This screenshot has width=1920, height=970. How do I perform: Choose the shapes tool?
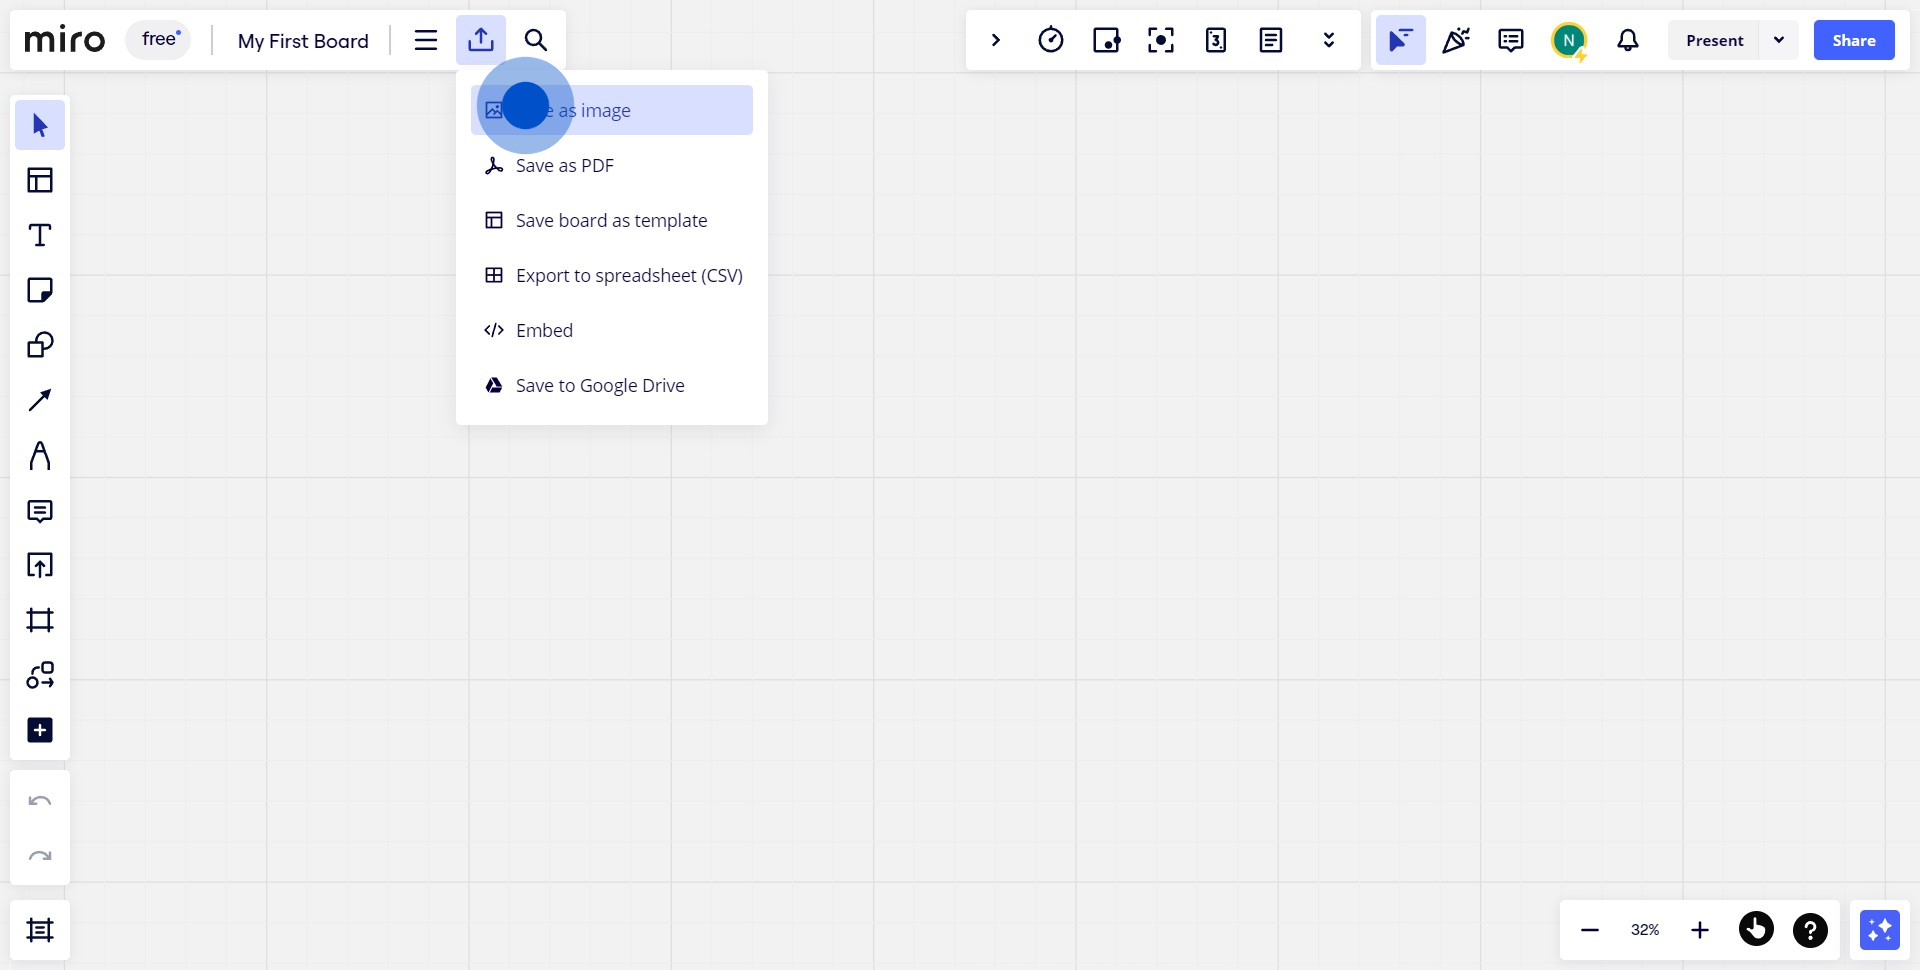point(40,345)
